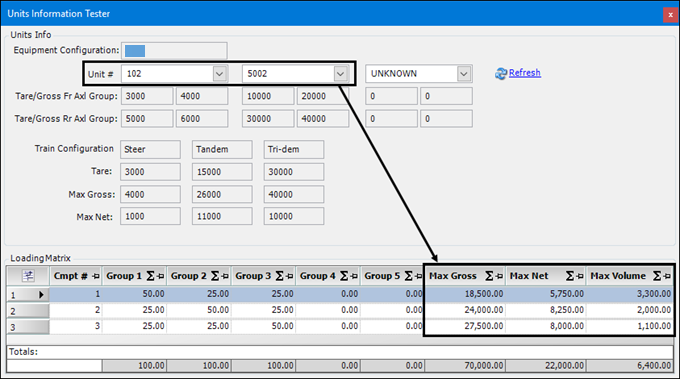Expand the Unit # 102 dropdown
Viewport: 680px width, 379px height.
coord(219,74)
